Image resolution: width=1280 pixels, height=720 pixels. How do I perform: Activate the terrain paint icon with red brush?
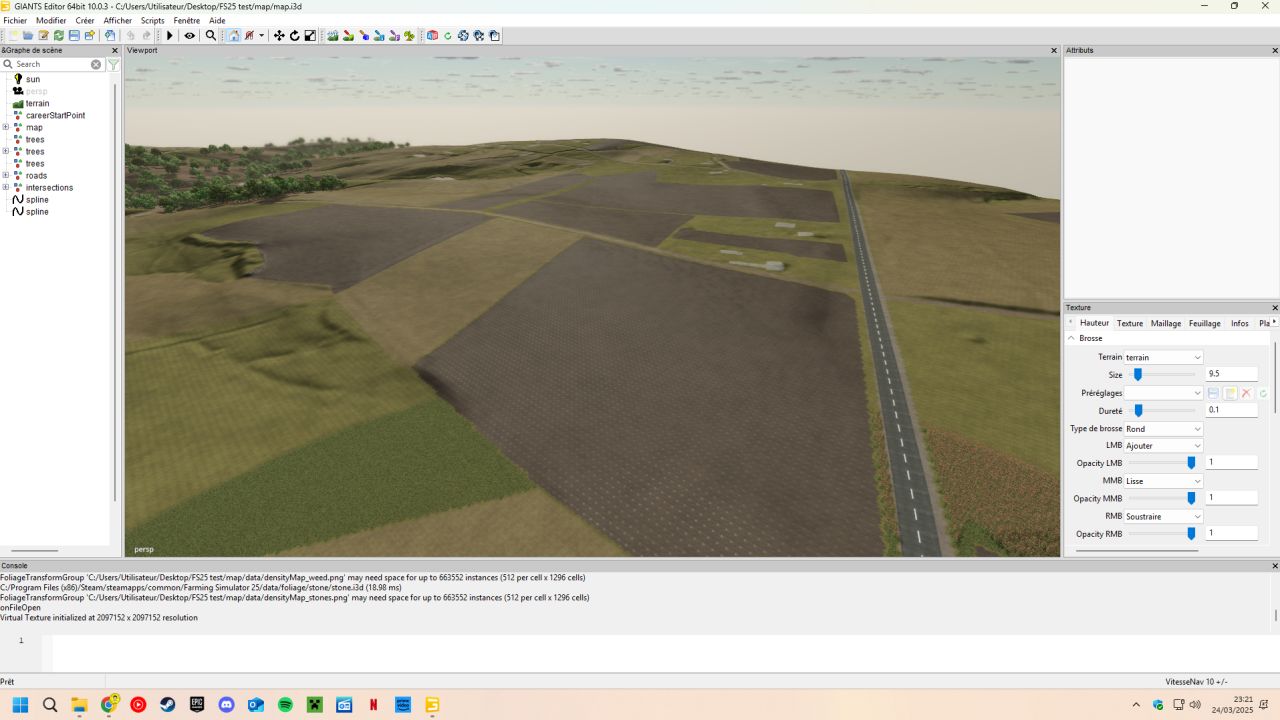click(x=348, y=35)
